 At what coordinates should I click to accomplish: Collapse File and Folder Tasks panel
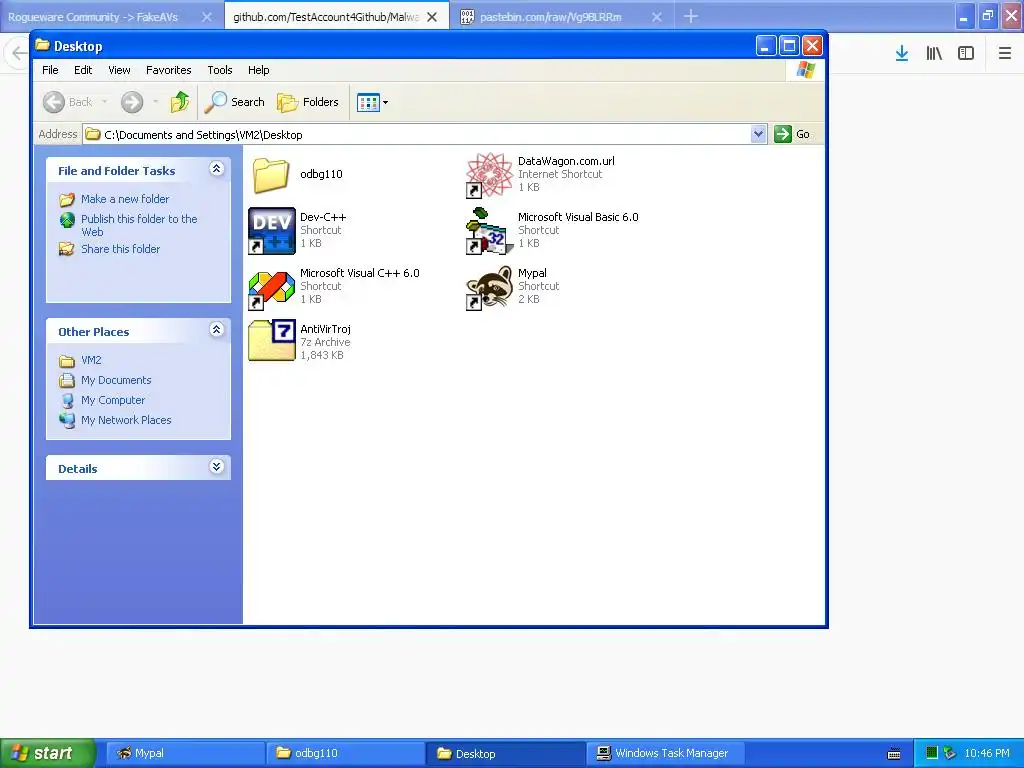click(x=216, y=169)
